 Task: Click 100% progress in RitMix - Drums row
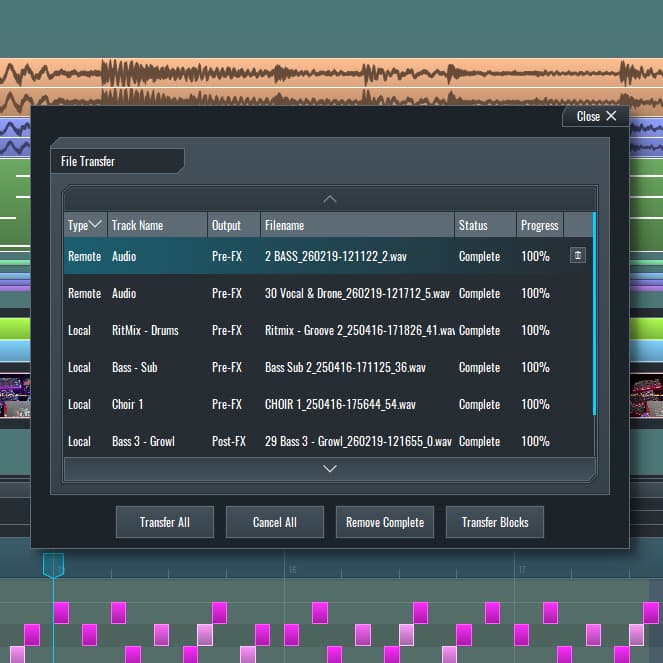pos(535,330)
